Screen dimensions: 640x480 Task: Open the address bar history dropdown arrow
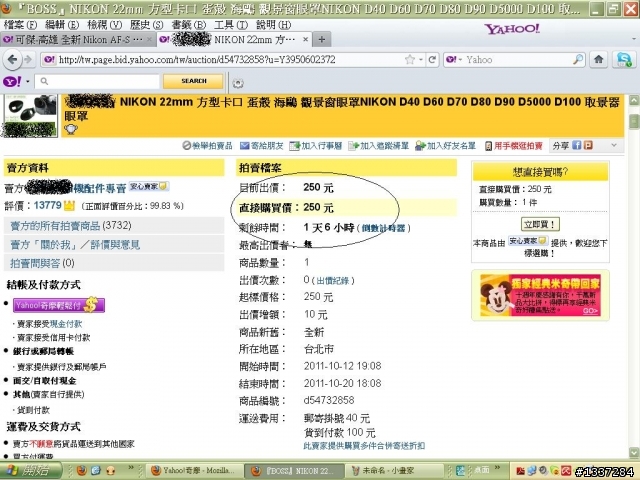tap(420, 60)
